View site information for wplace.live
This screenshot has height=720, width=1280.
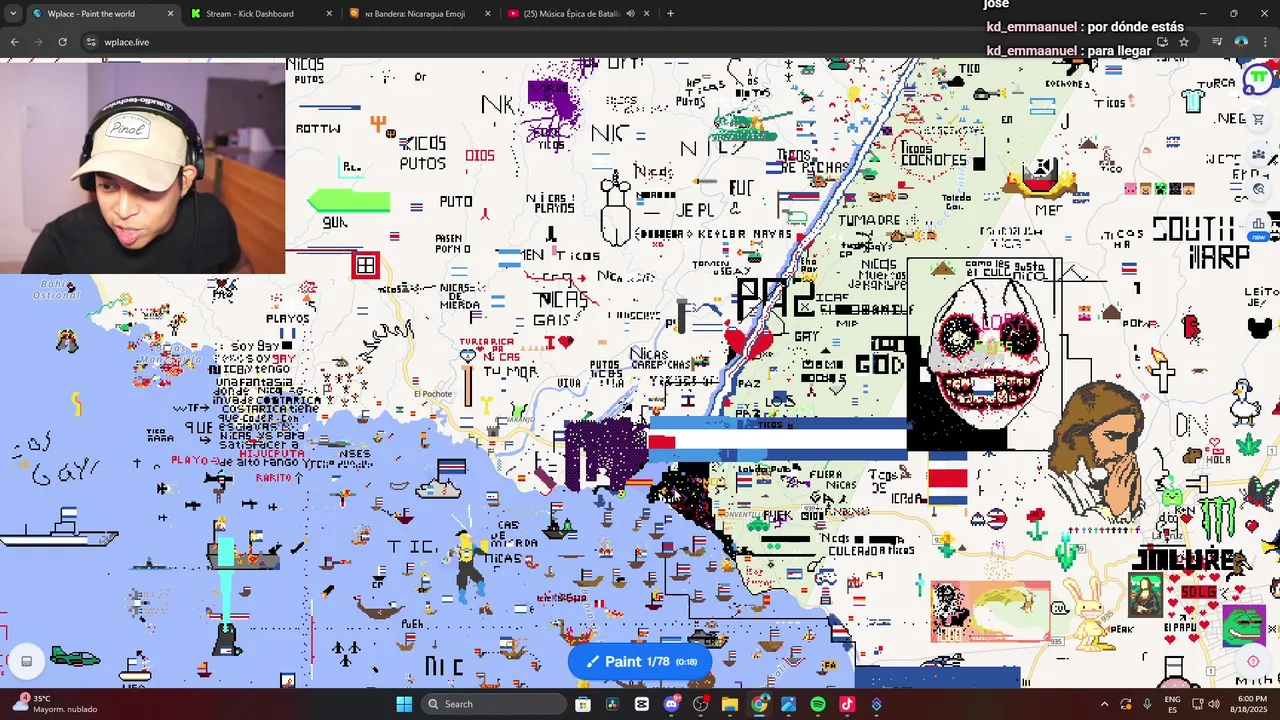pos(91,42)
